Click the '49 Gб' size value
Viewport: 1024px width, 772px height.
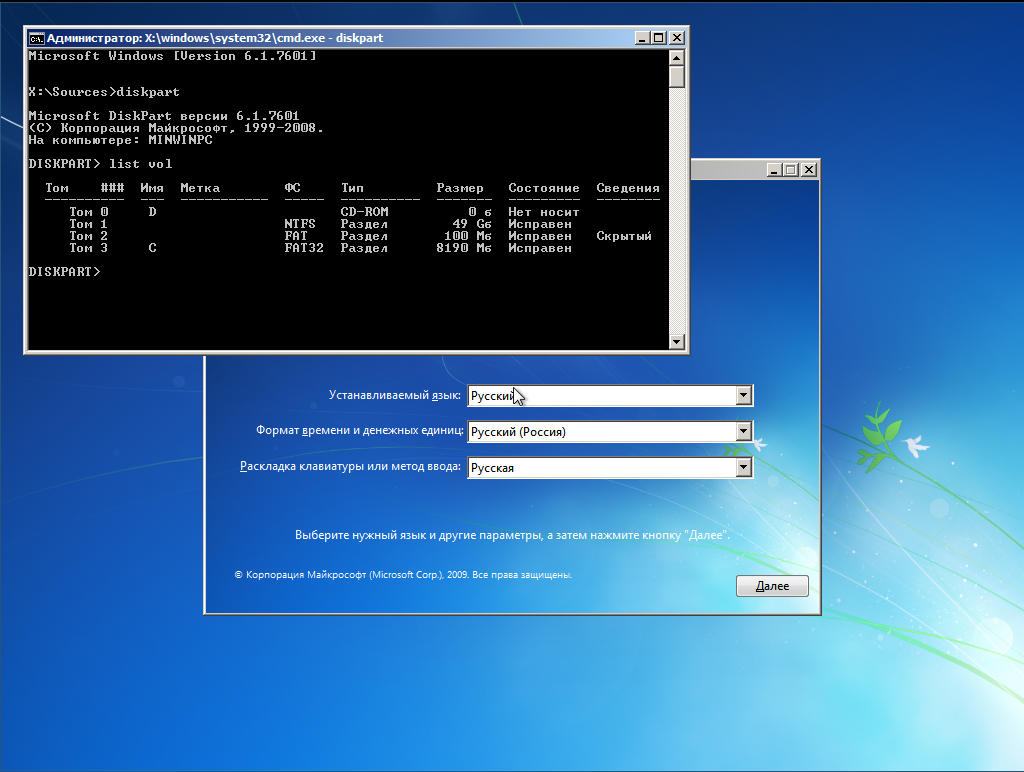(x=472, y=223)
